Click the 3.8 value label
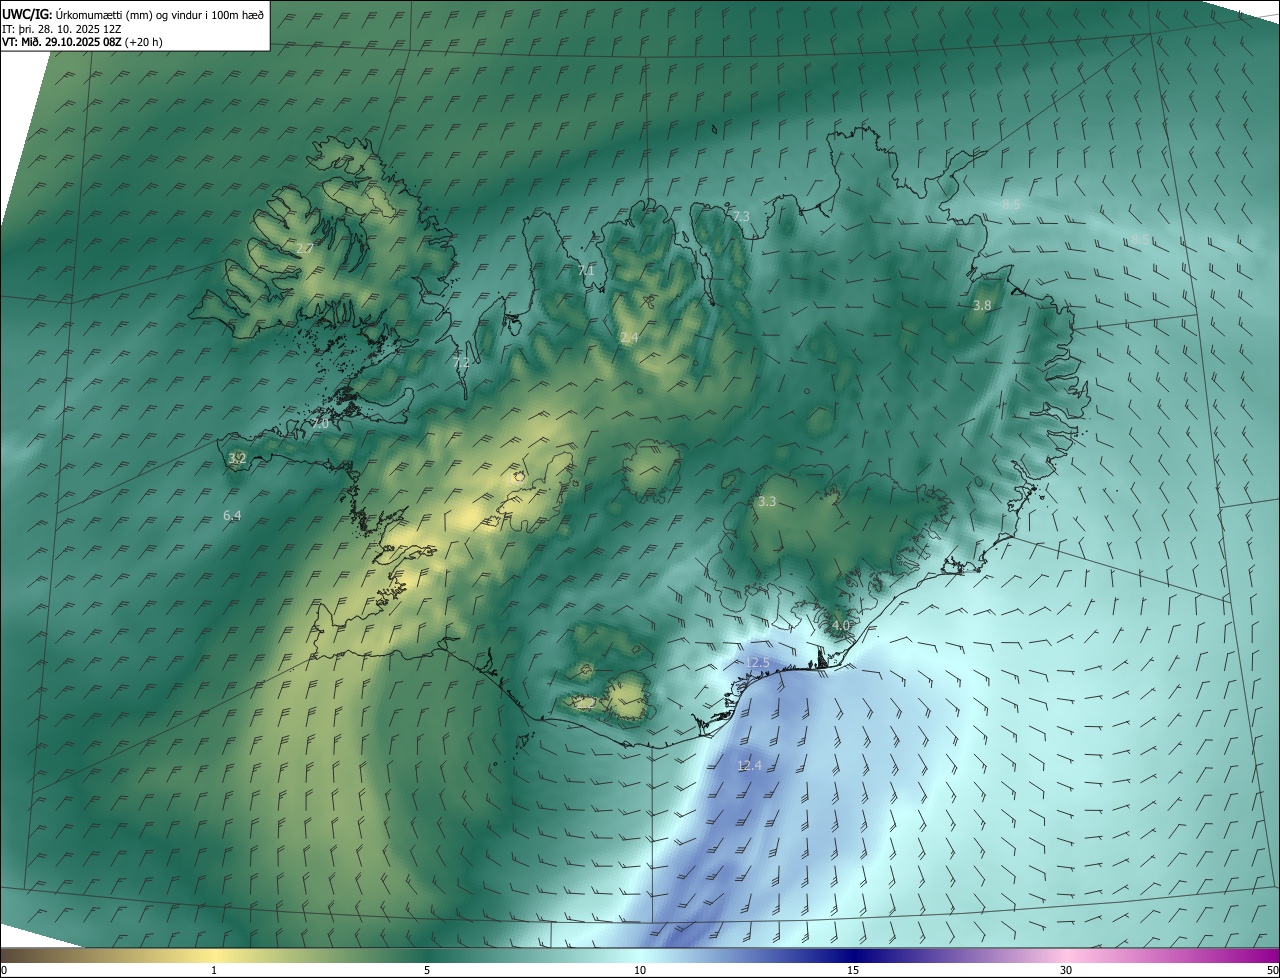The width and height of the screenshot is (1280, 978). coord(982,305)
